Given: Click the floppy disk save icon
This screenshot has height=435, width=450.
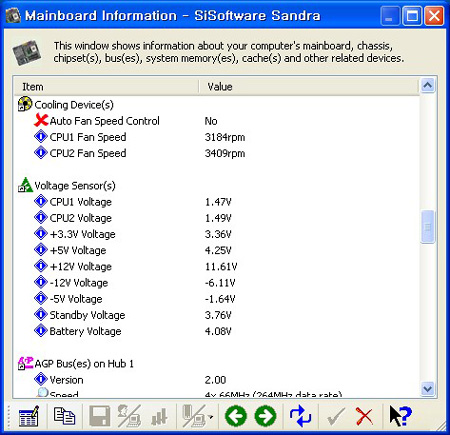Looking at the screenshot, I should 99,416.
